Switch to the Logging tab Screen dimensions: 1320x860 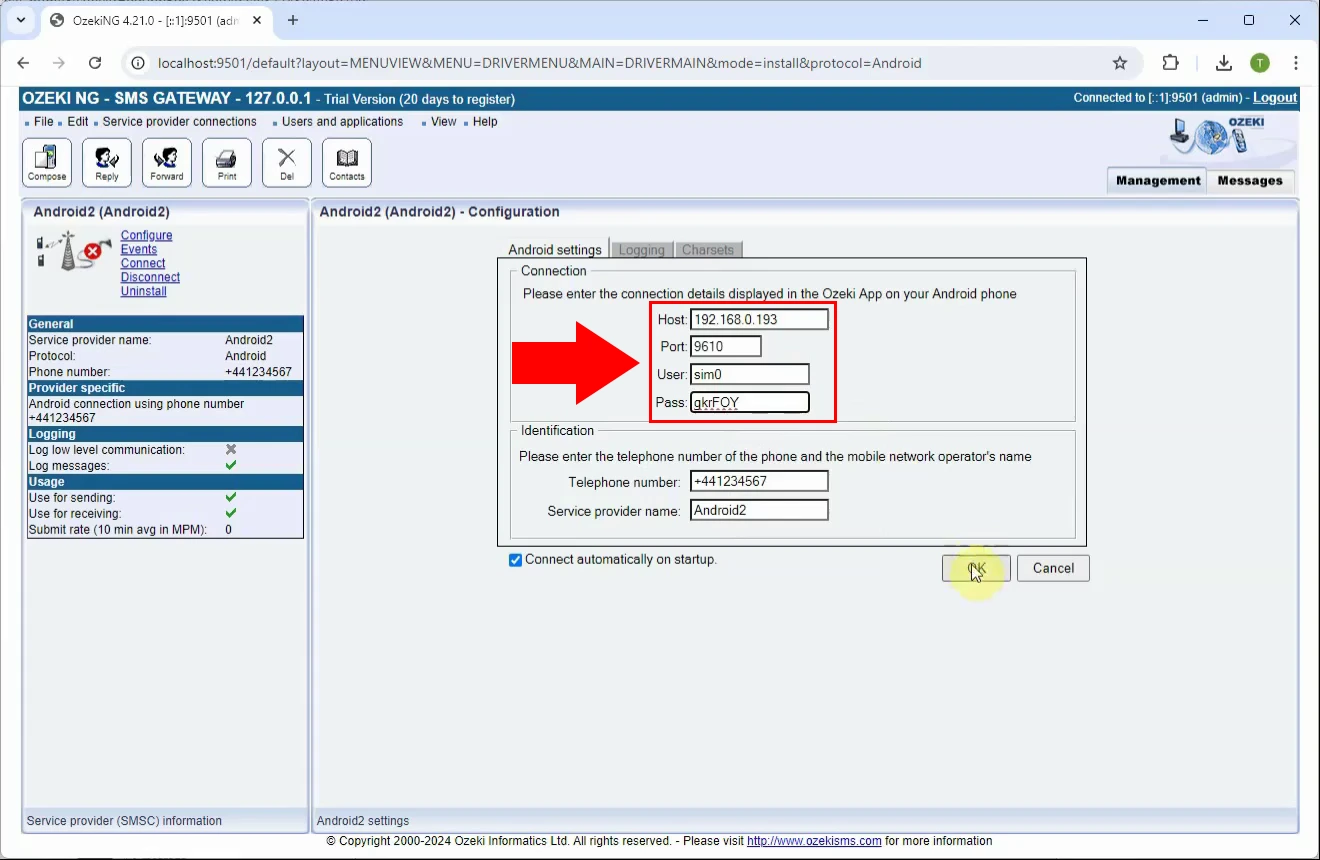(x=642, y=250)
